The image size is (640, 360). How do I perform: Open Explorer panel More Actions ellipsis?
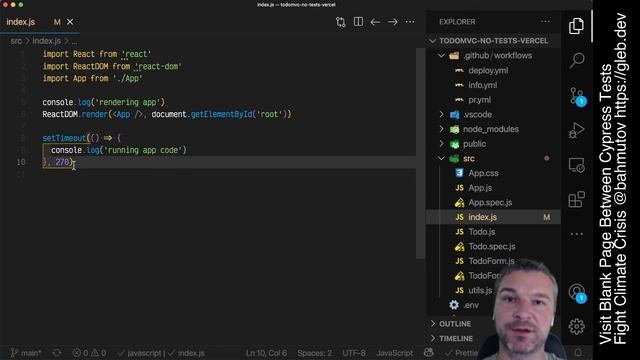545,21
